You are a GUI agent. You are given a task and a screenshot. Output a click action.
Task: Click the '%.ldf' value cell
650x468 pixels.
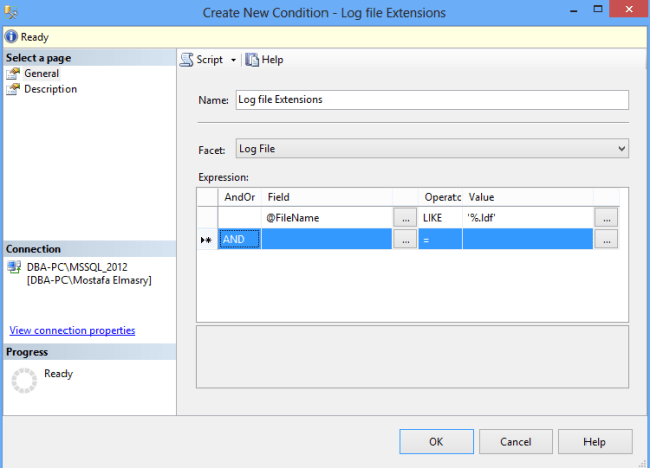point(528,218)
